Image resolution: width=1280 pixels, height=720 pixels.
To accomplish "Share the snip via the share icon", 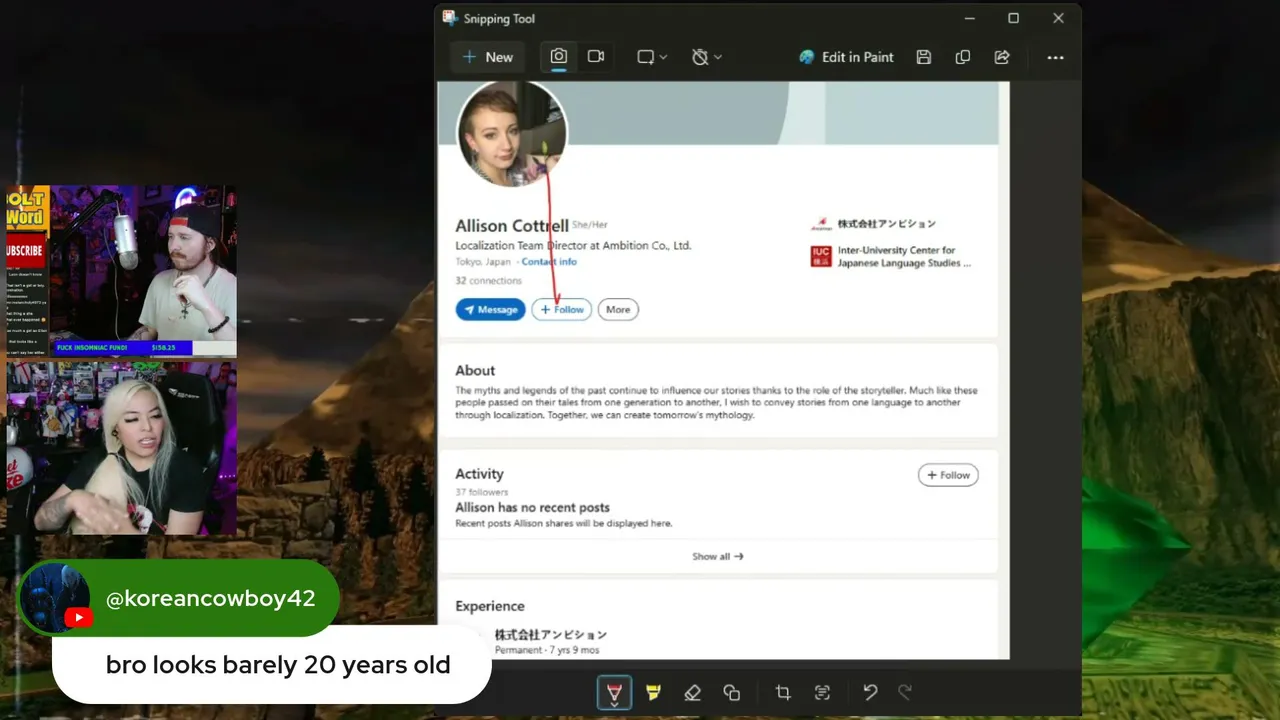I will pyautogui.click(x=1002, y=57).
